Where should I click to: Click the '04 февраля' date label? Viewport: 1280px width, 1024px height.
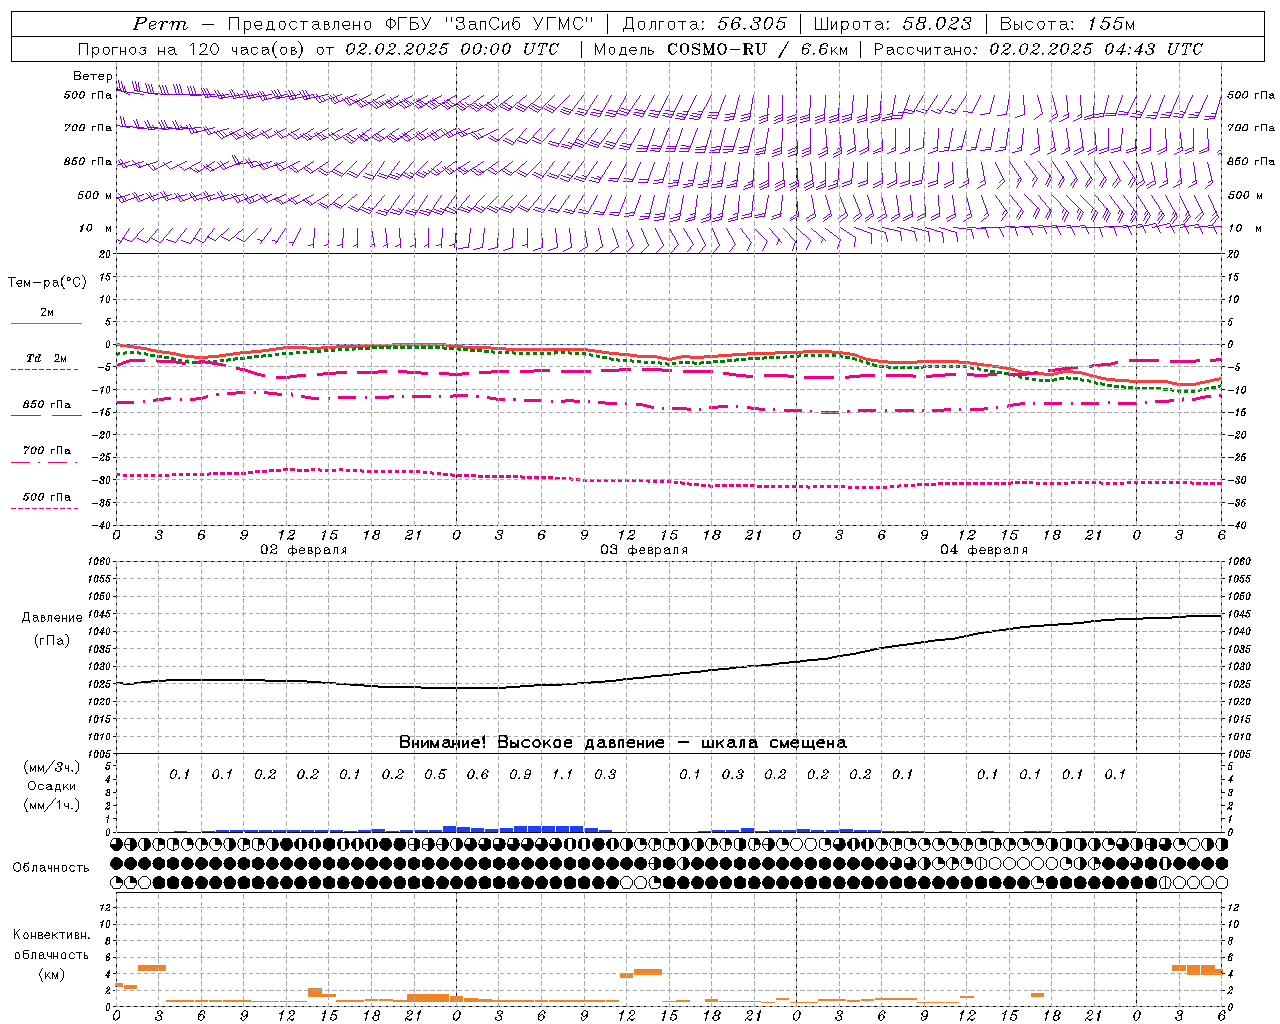point(984,550)
